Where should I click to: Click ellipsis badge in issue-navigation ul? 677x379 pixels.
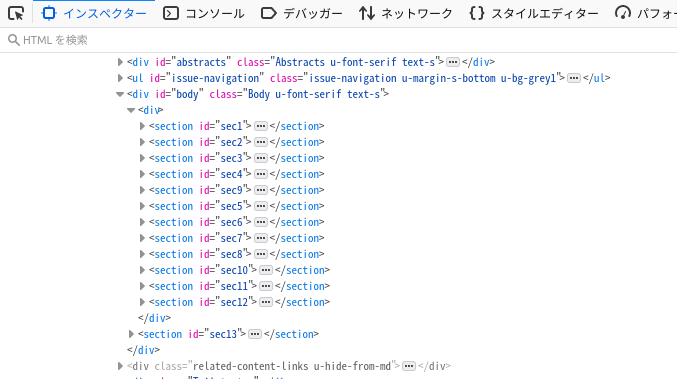[574, 78]
